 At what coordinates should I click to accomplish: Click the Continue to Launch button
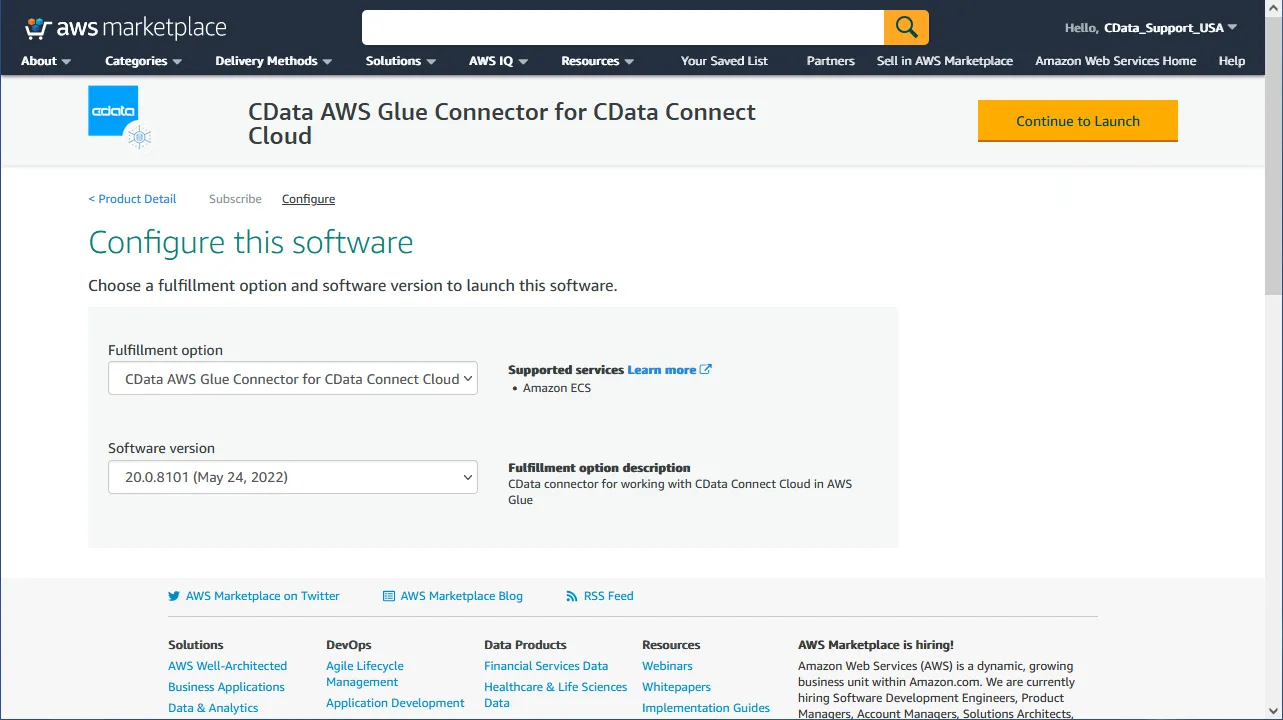coord(1077,120)
